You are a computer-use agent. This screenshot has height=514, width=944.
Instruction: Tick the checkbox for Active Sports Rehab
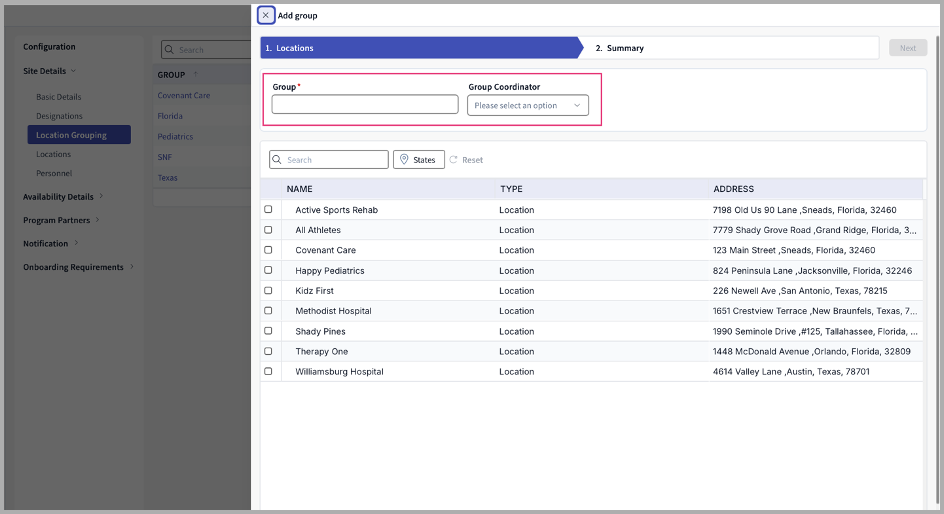(268, 210)
